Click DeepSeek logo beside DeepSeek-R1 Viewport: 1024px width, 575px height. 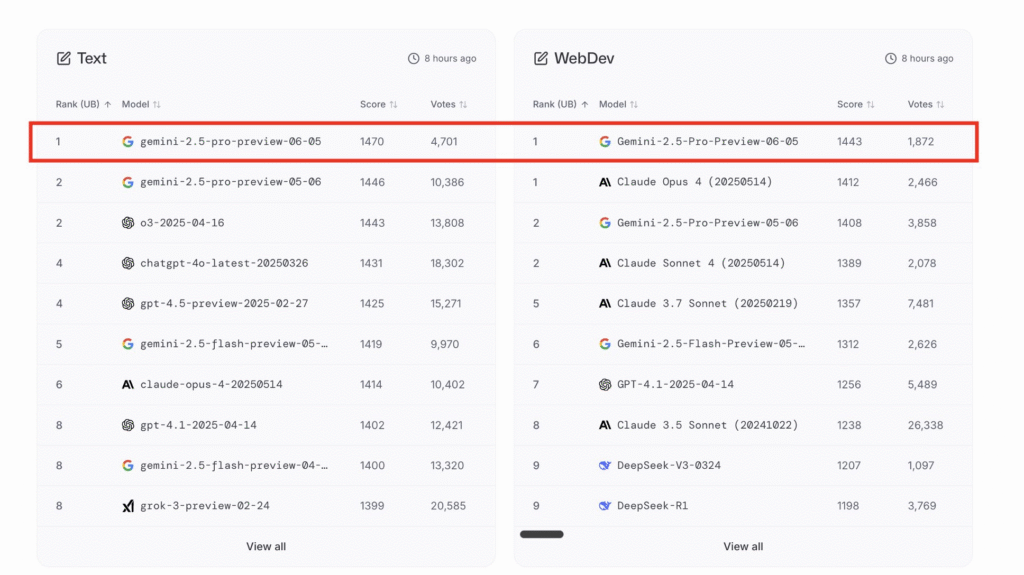(x=605, y=506)
